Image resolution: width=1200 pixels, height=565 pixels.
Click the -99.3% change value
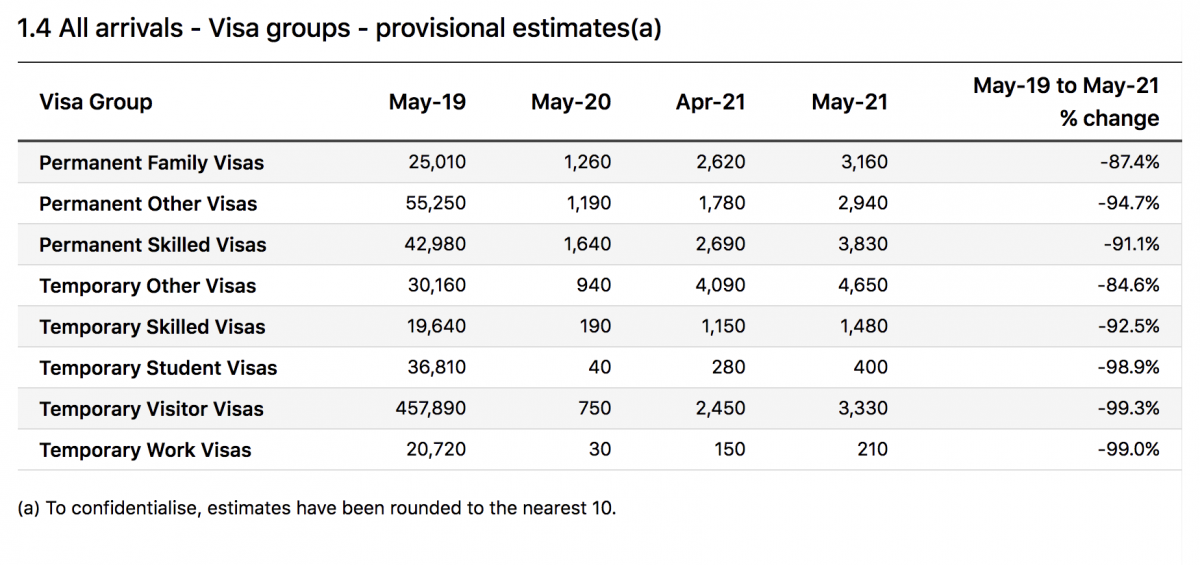pyautogui.click(x=1130, y=409)
